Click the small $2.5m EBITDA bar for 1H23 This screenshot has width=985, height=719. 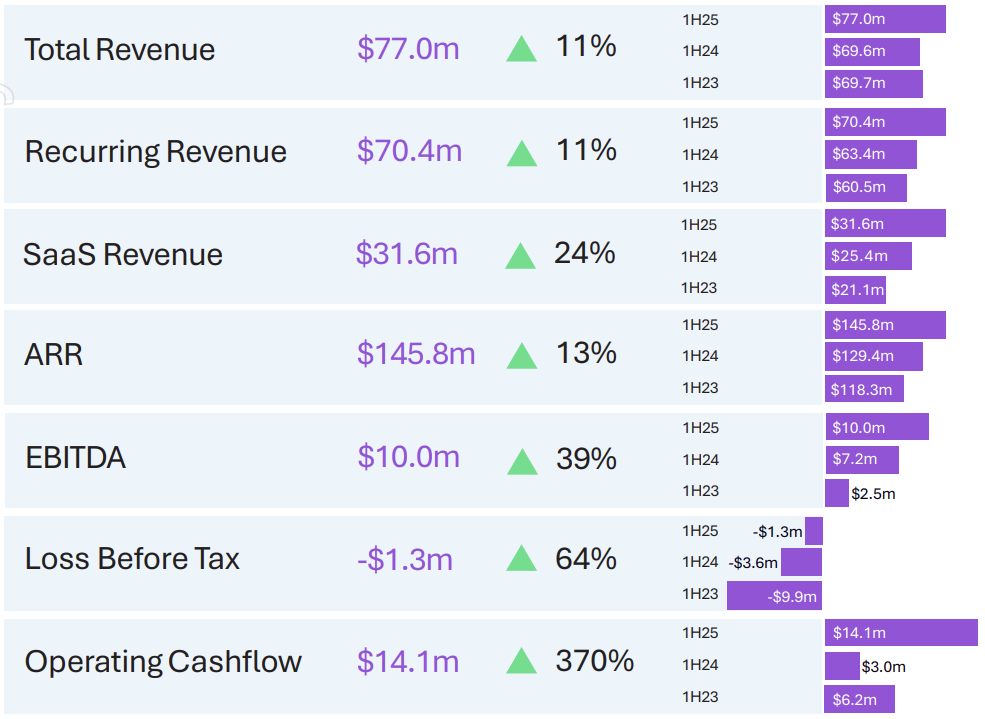(x=836, y=493)
